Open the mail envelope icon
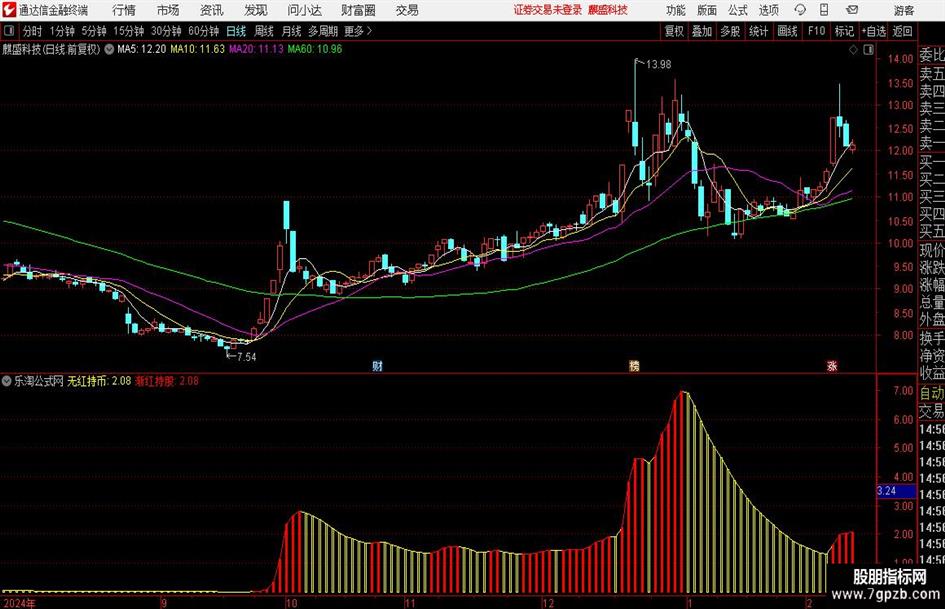 [852, 10]
